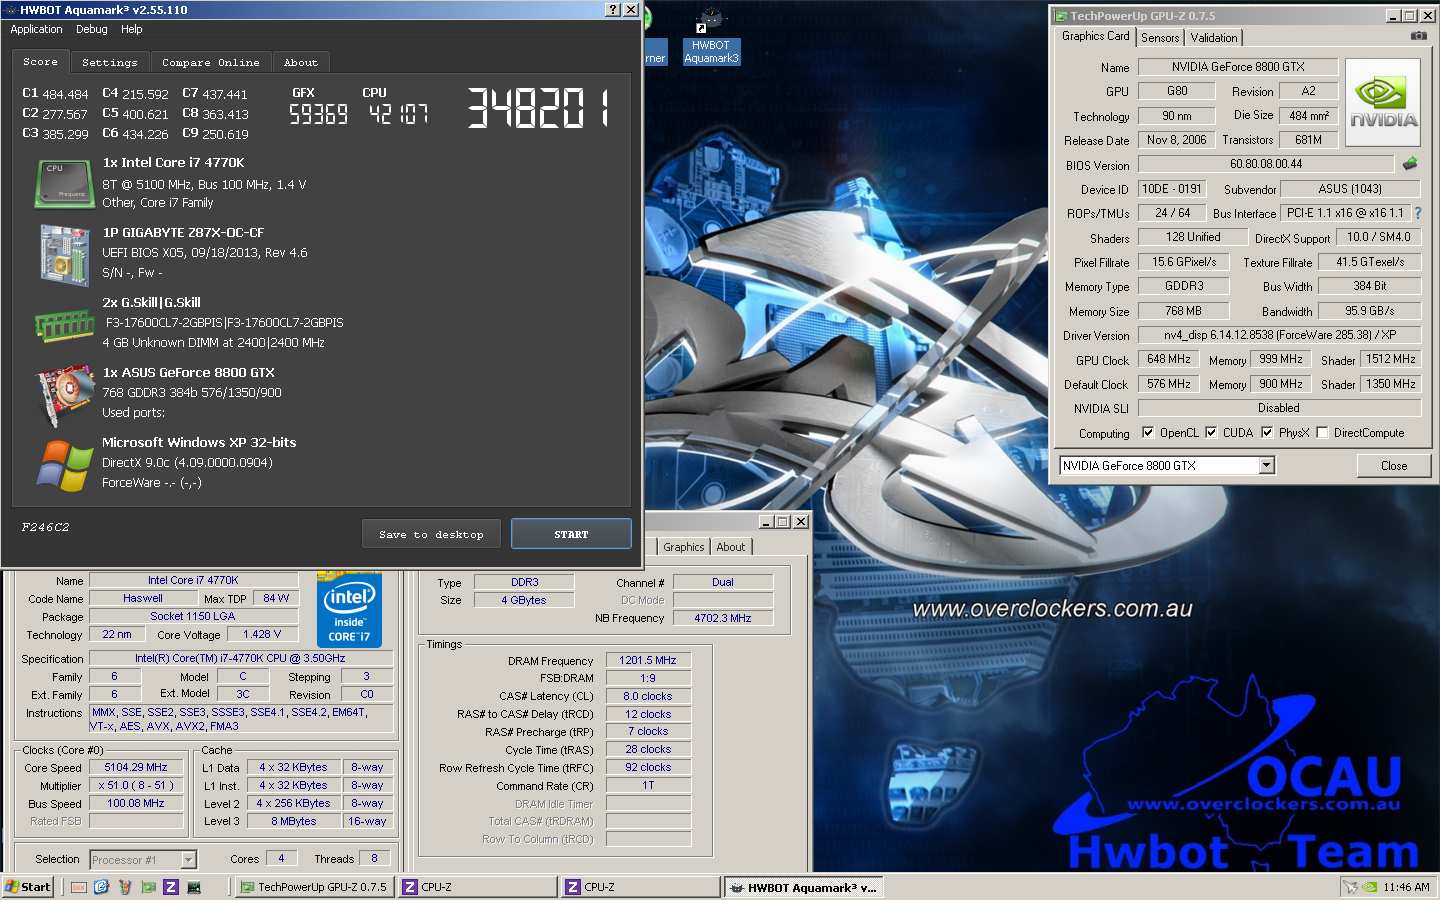Switch to the Settings tab in Aquamark

[x=110, y=63]
